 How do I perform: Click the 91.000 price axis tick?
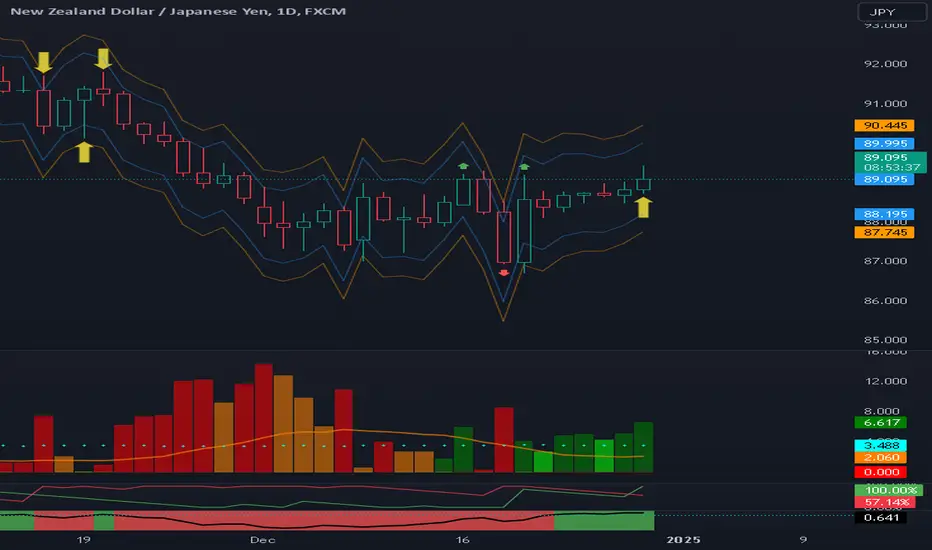[885, 103]
